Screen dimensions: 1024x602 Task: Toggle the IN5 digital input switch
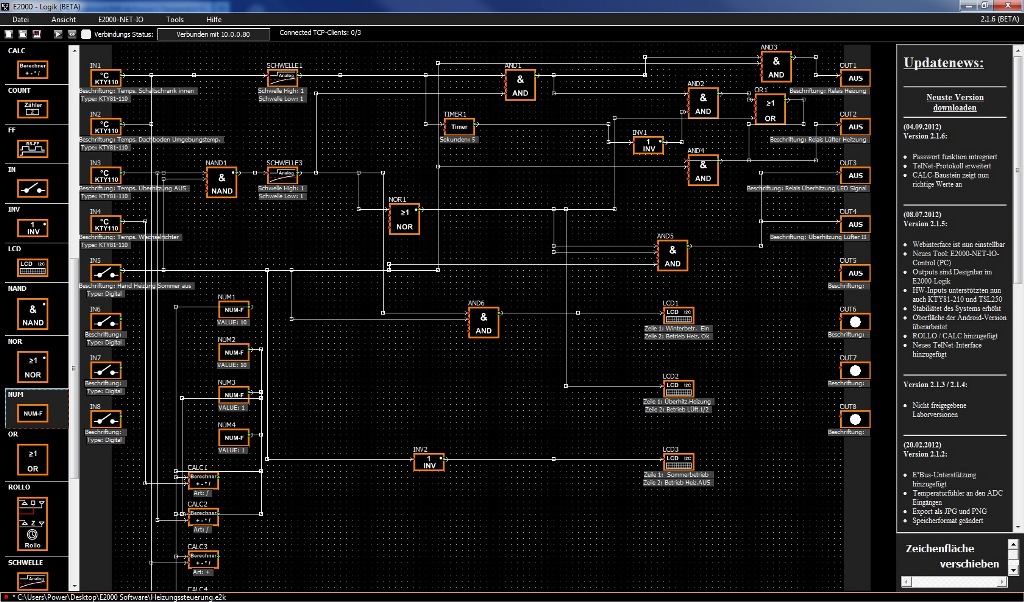(x=106, y=273)
